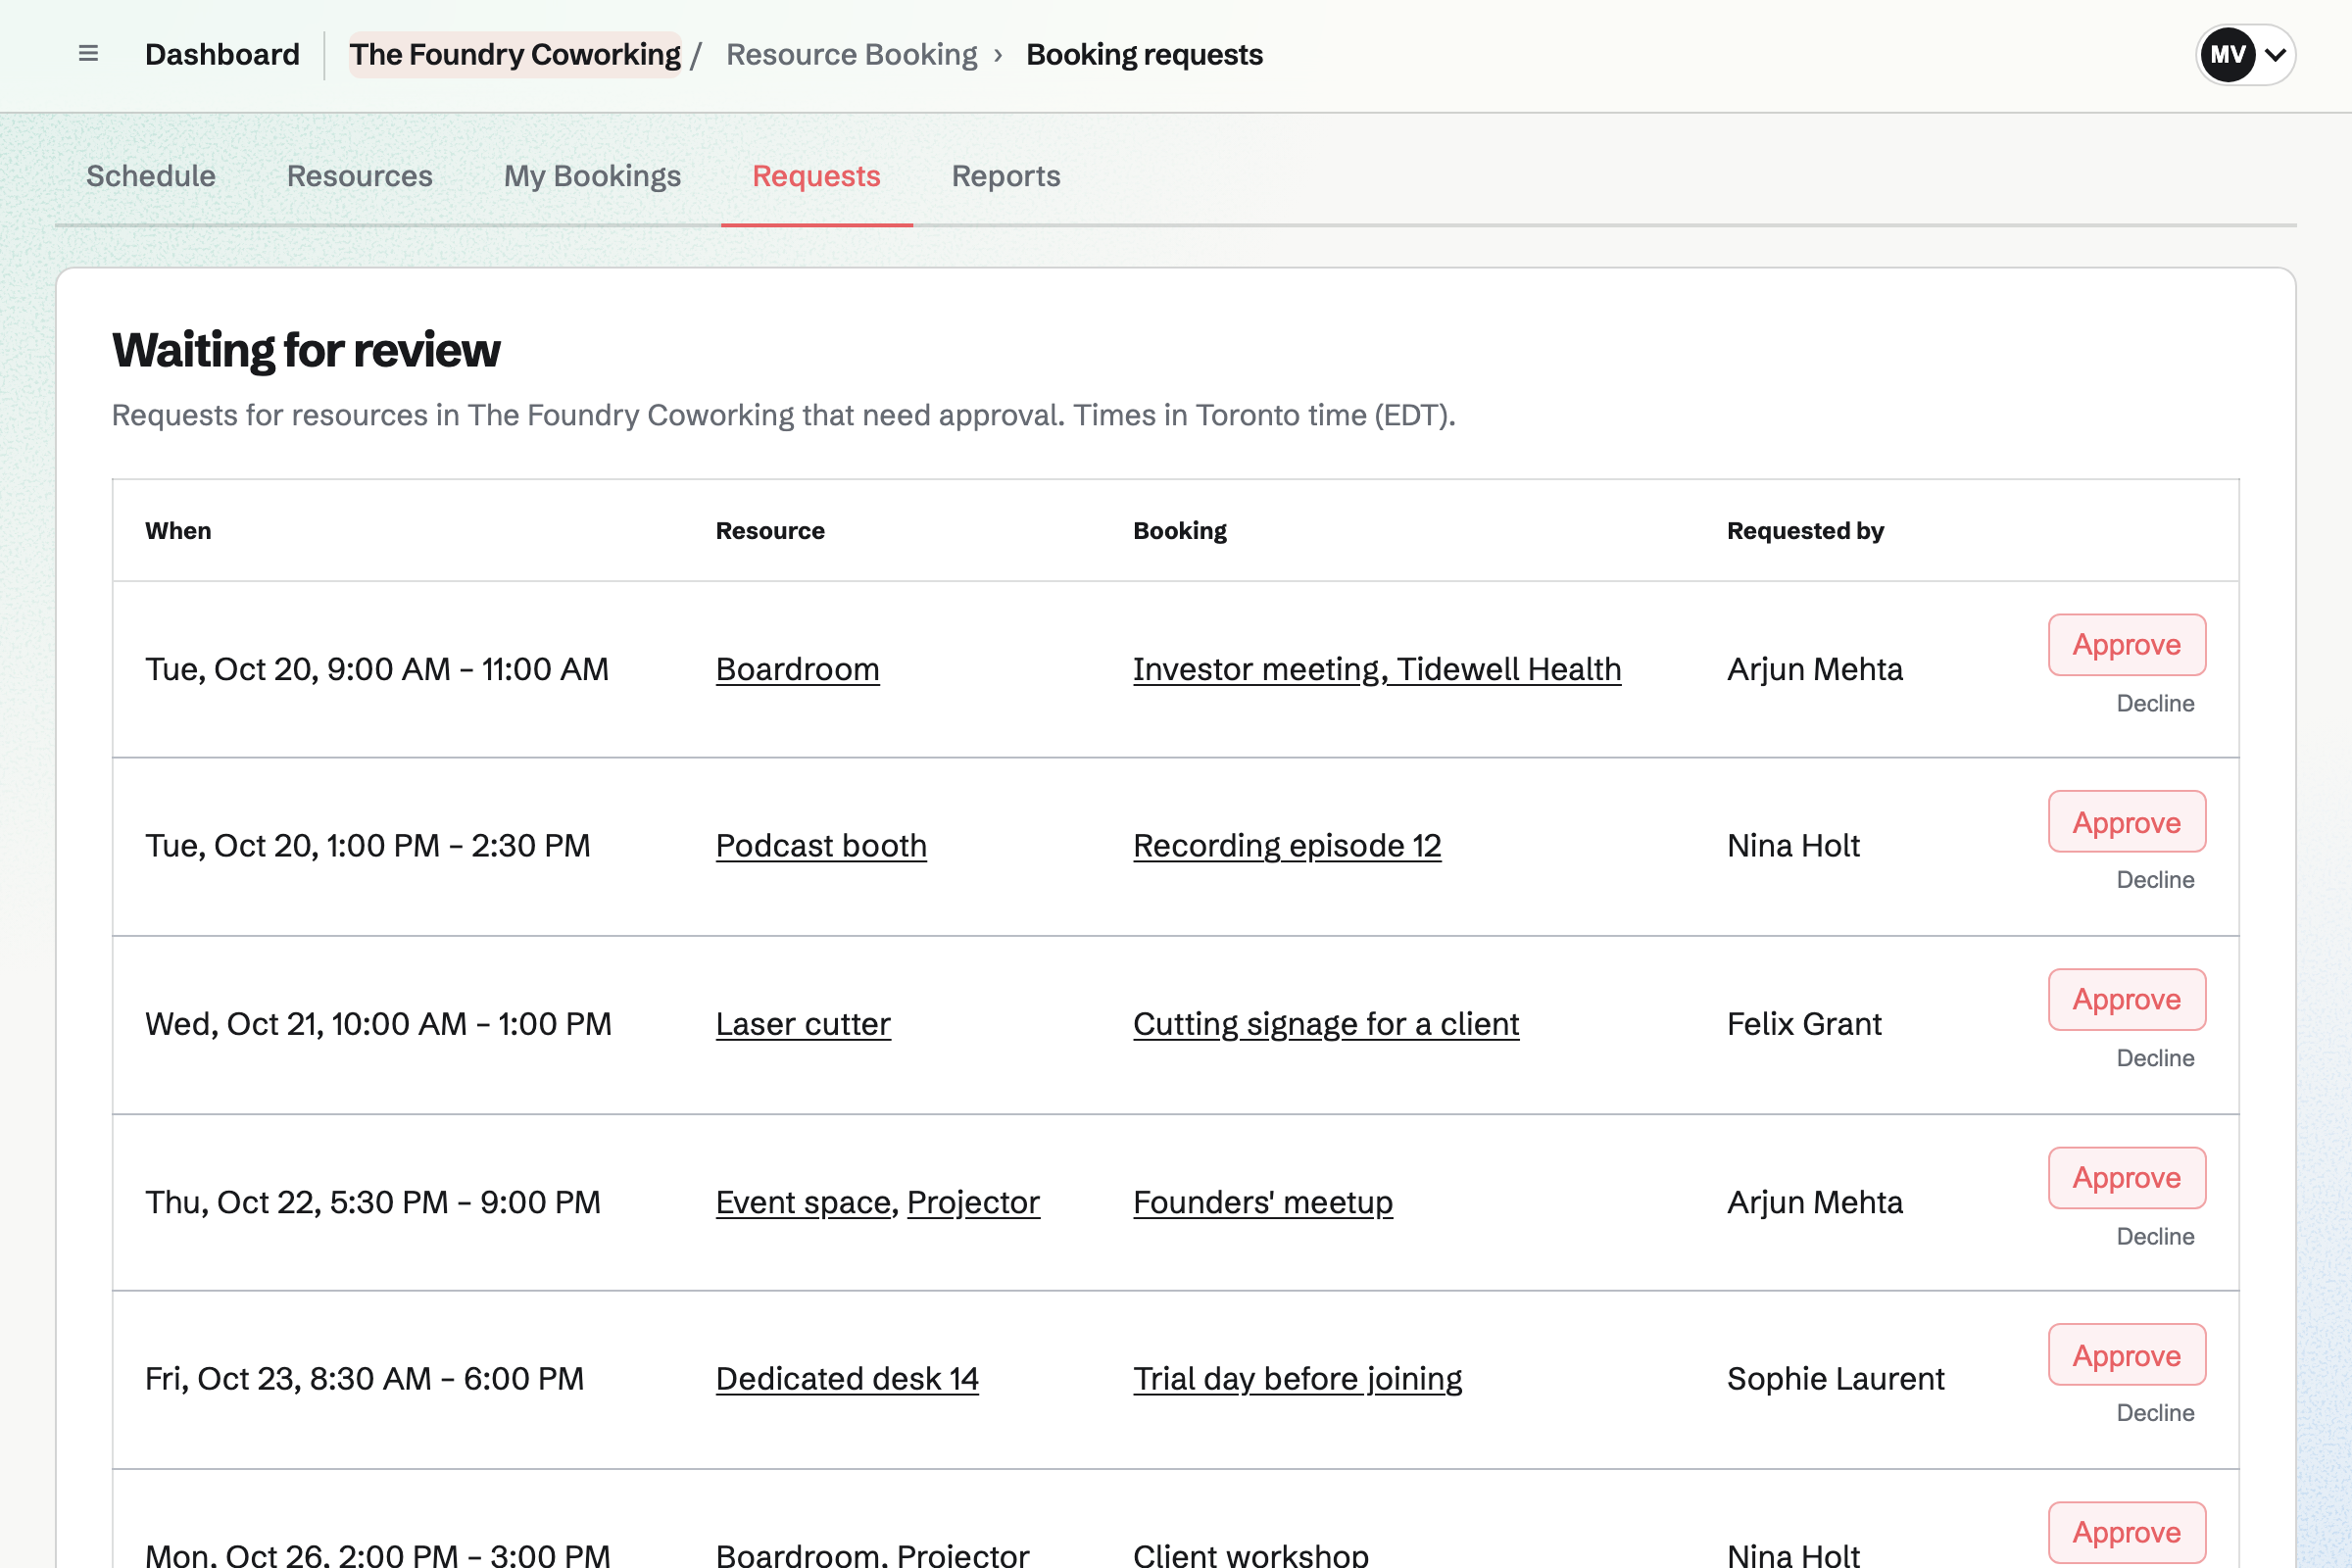Screen dimensions: 2352x1568
Task: Click the 'When' column header
Action: coord(178,531)
